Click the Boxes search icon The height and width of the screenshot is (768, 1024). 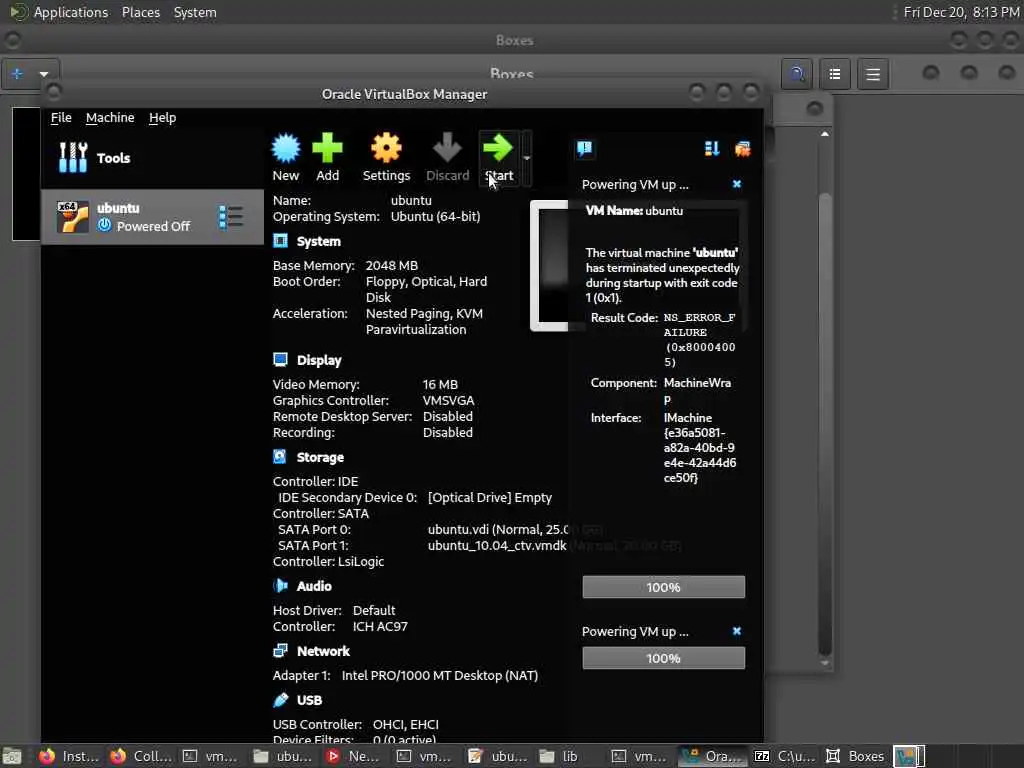(x=797, y=74)
